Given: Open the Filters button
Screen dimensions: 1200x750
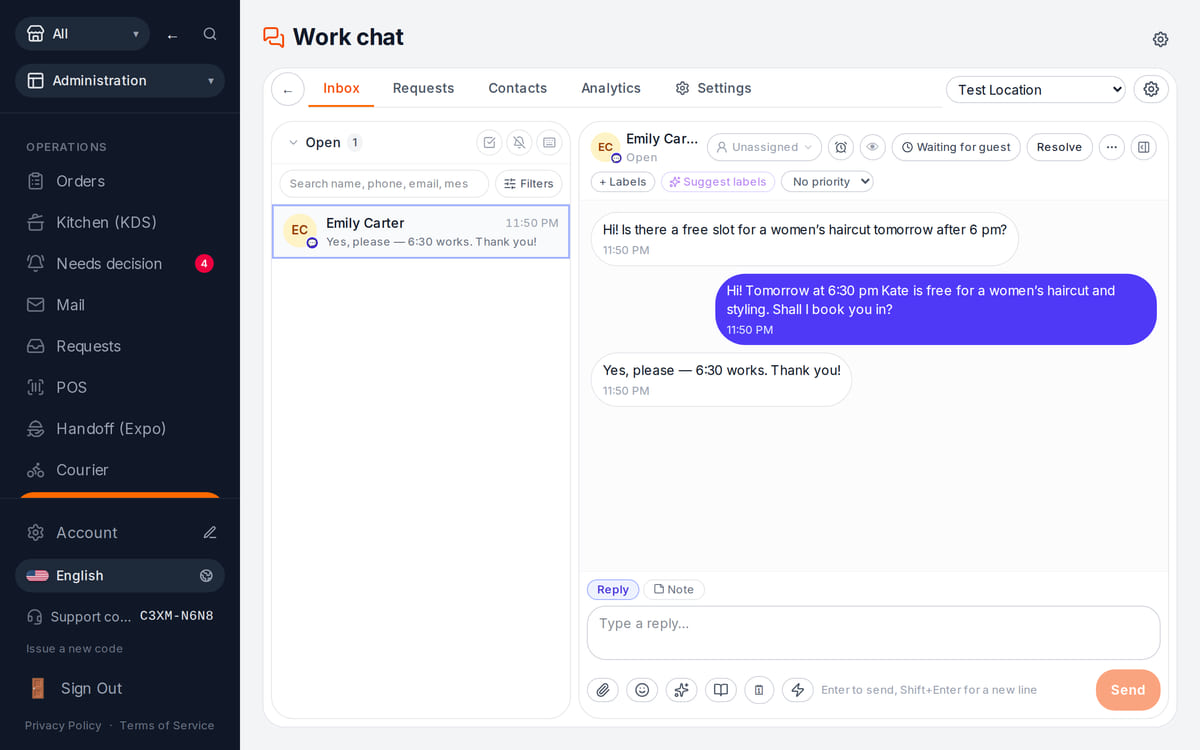Looking at the screenshot, I should 529,183.
